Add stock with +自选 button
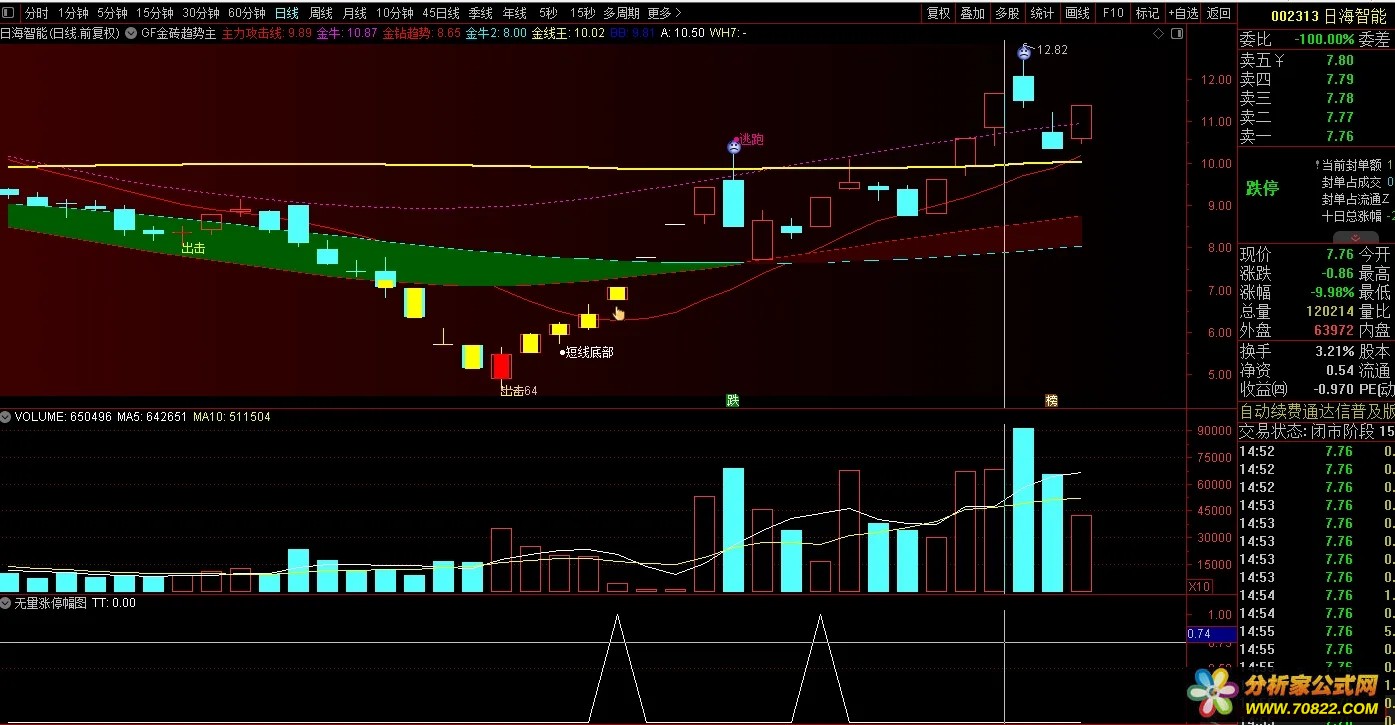Screen dimensions: 1395x725 click(x=1183, y=13)
